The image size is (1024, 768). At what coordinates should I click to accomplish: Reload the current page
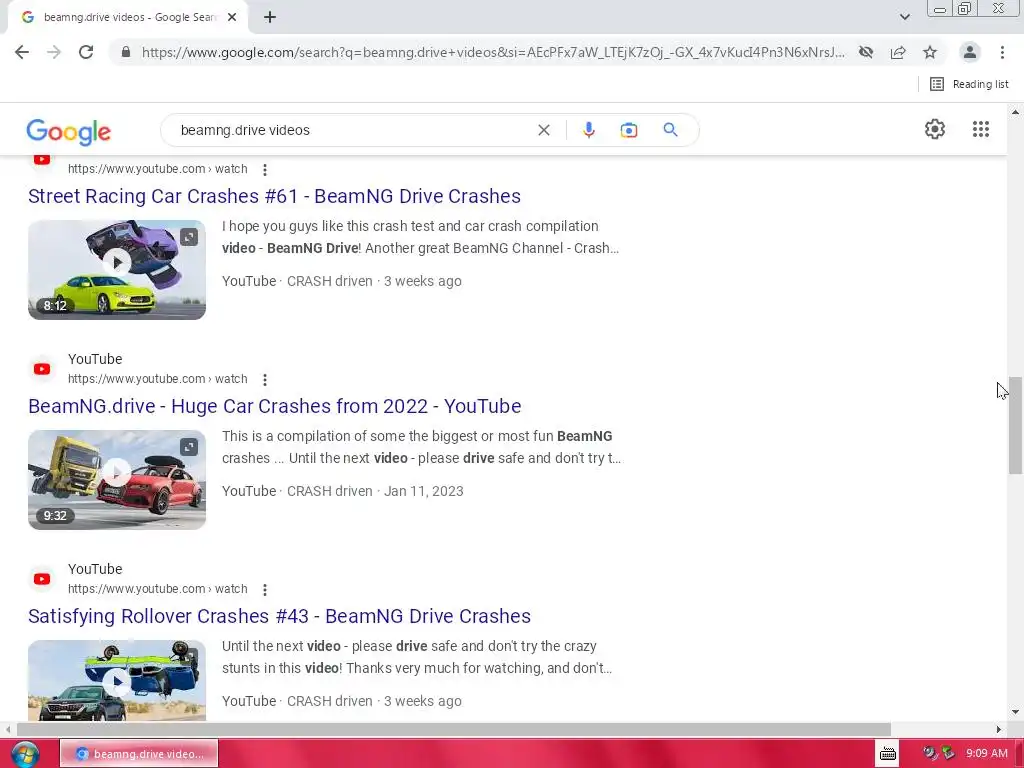pyautogui.click(x=86, y=52)
